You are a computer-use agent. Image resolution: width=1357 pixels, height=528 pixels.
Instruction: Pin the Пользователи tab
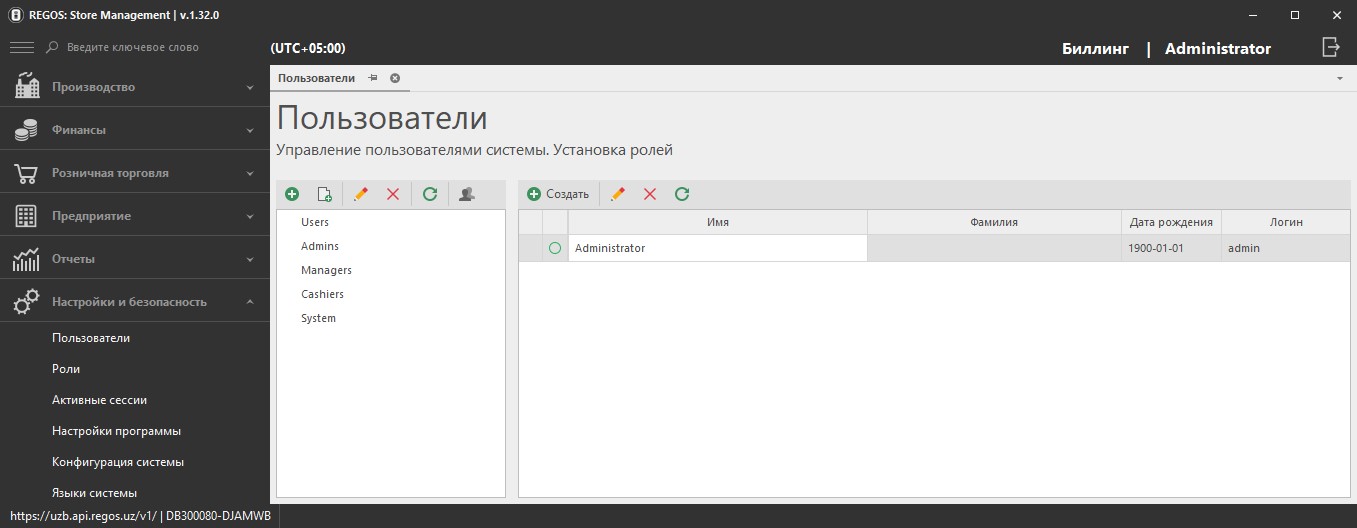(x=373, y=78)
